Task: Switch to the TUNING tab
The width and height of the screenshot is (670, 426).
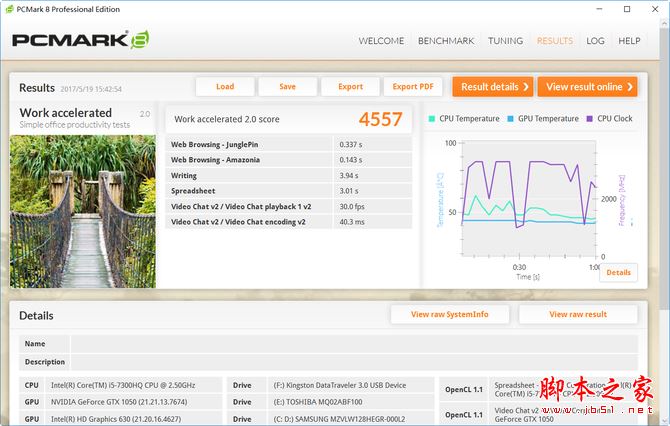Action: (505, 41)
